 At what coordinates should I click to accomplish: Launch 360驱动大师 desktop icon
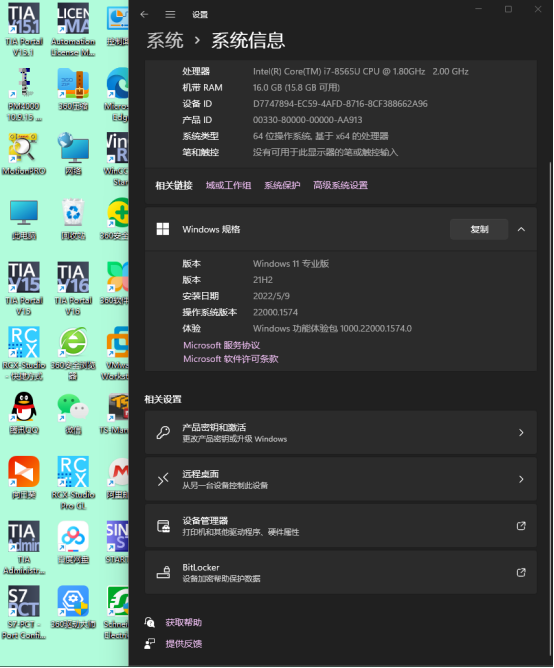(73, 608)
